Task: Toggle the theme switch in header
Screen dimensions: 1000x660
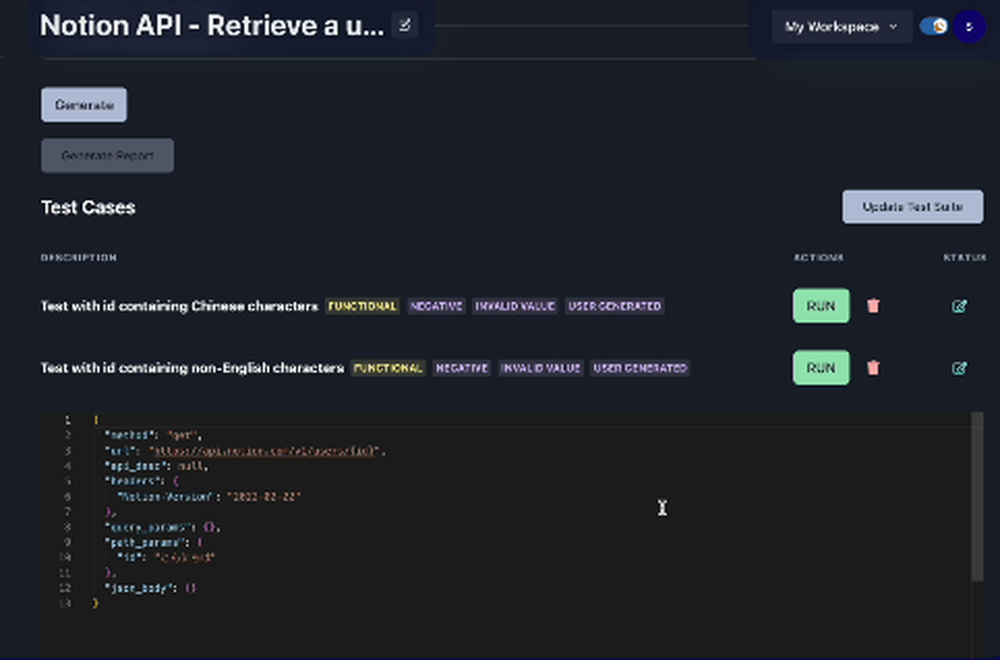Action: point(934,26)
